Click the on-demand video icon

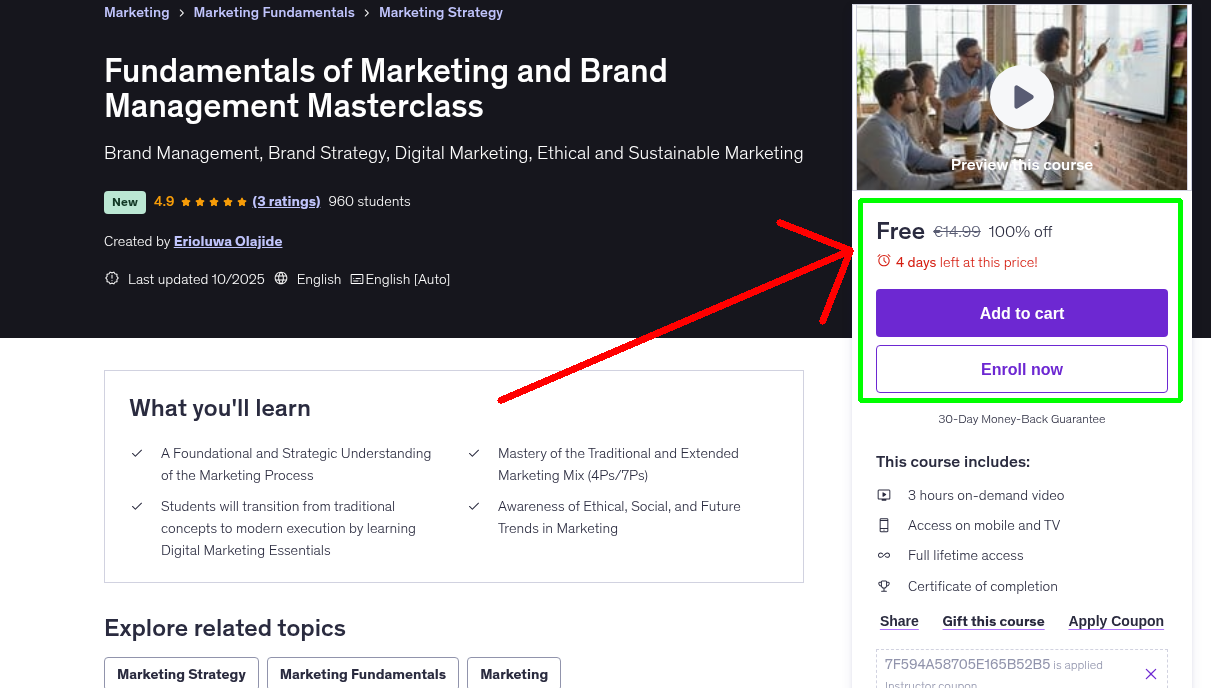[x=884, y=494]
